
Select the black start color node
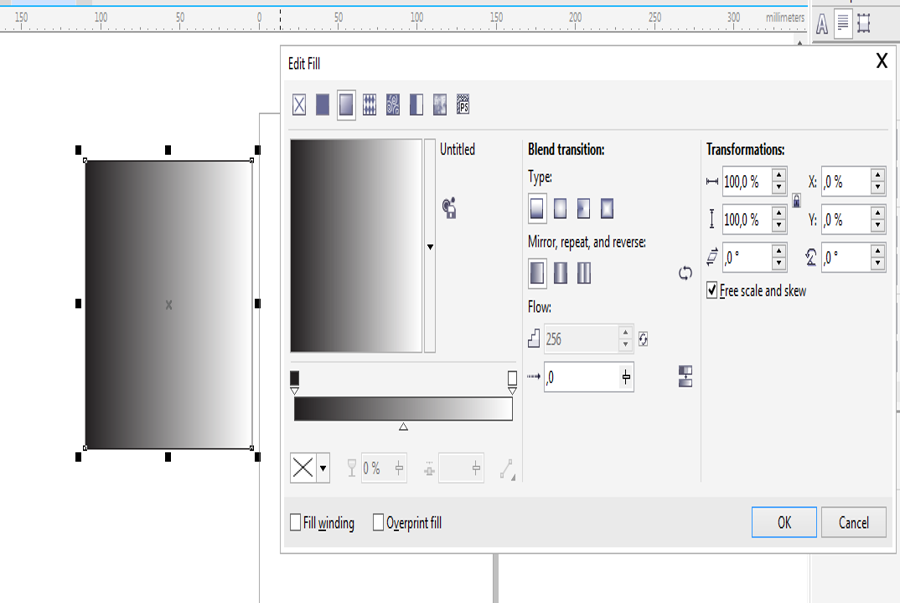[x=294, y=382]
